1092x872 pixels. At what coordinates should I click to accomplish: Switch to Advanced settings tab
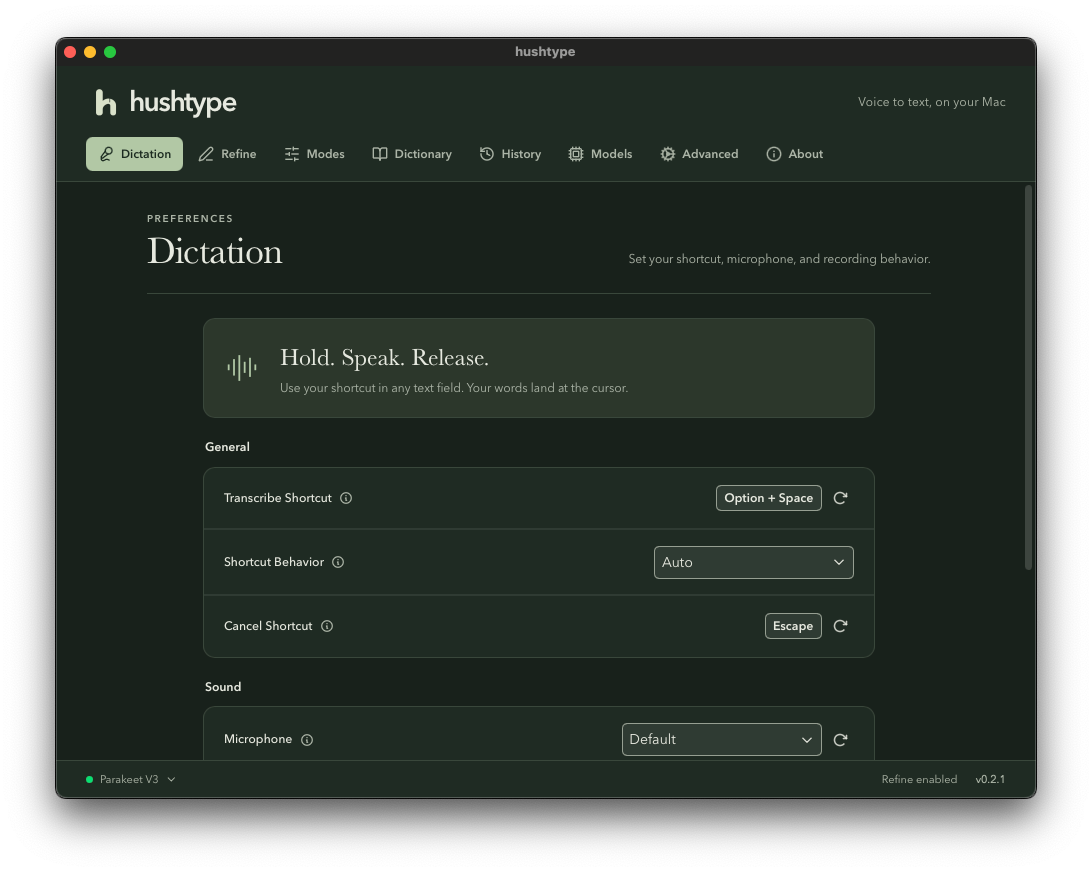pos(699,154)
